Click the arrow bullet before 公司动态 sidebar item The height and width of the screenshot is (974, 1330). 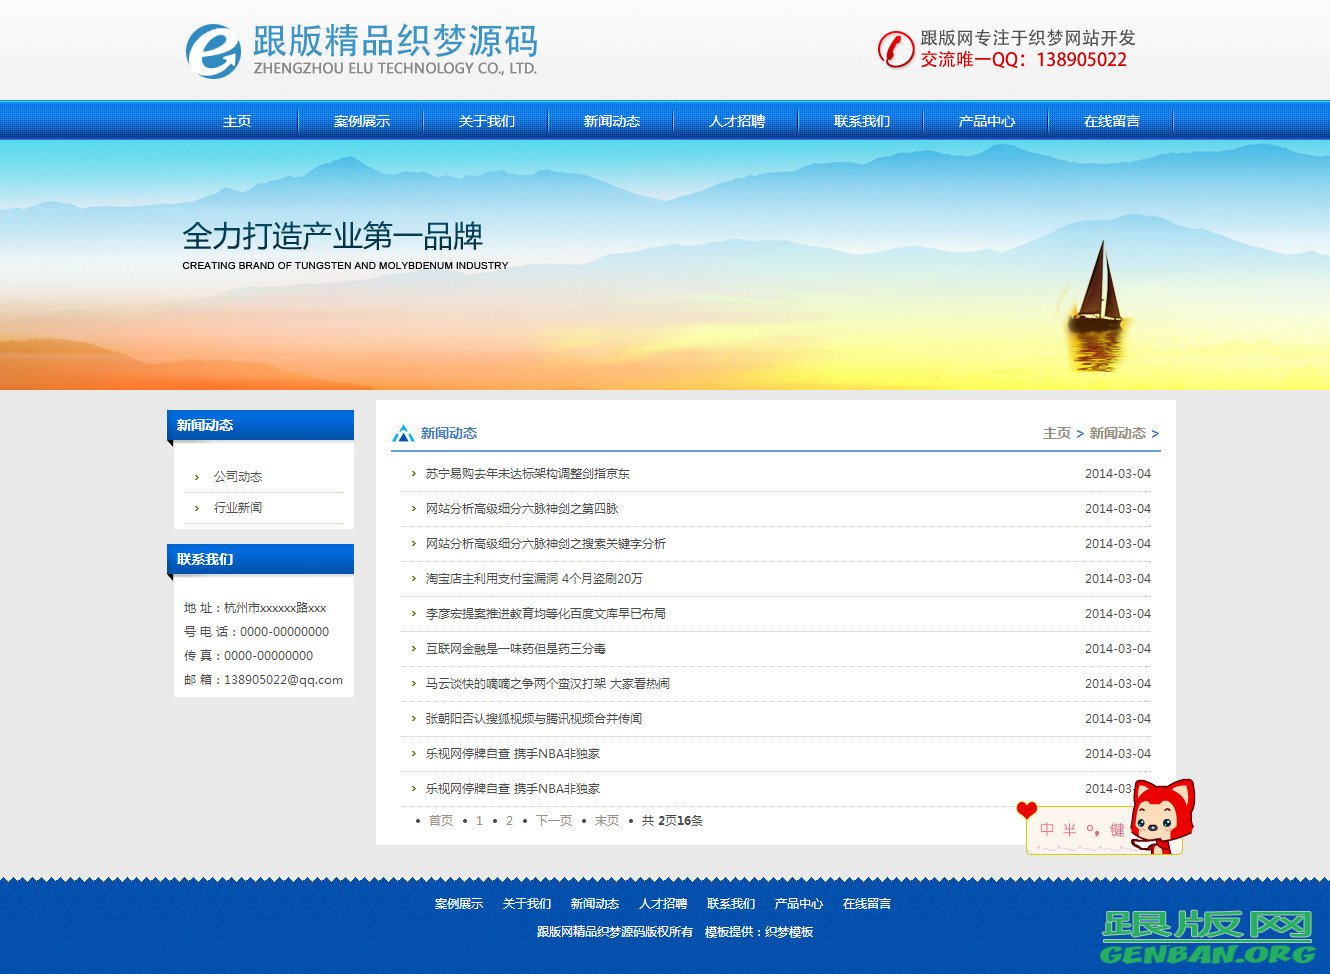(196, 477)
